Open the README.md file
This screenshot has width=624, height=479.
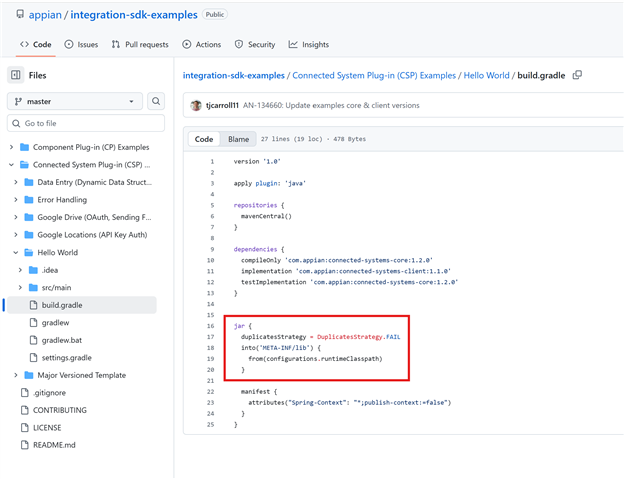pyautogui.click(x=54, y=445)
